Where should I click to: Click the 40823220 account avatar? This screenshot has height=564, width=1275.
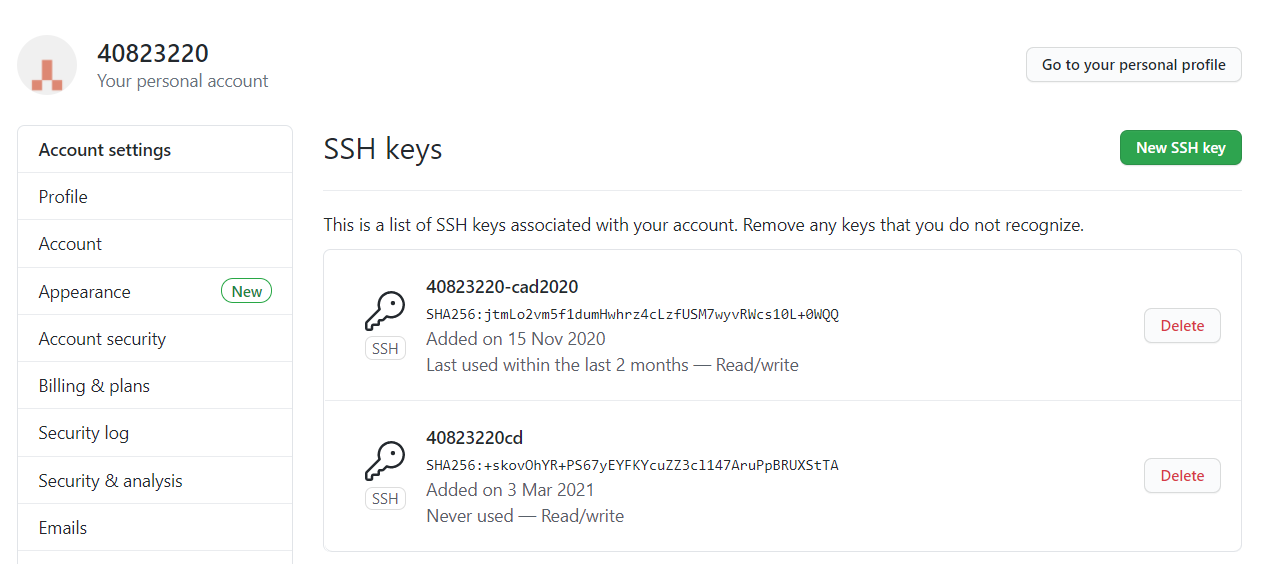[47, 65]
